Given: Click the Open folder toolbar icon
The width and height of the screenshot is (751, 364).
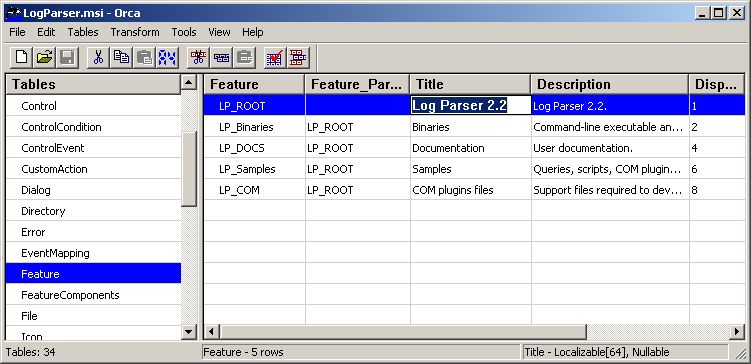Looking at the screenshot, I should coord(44,58).
